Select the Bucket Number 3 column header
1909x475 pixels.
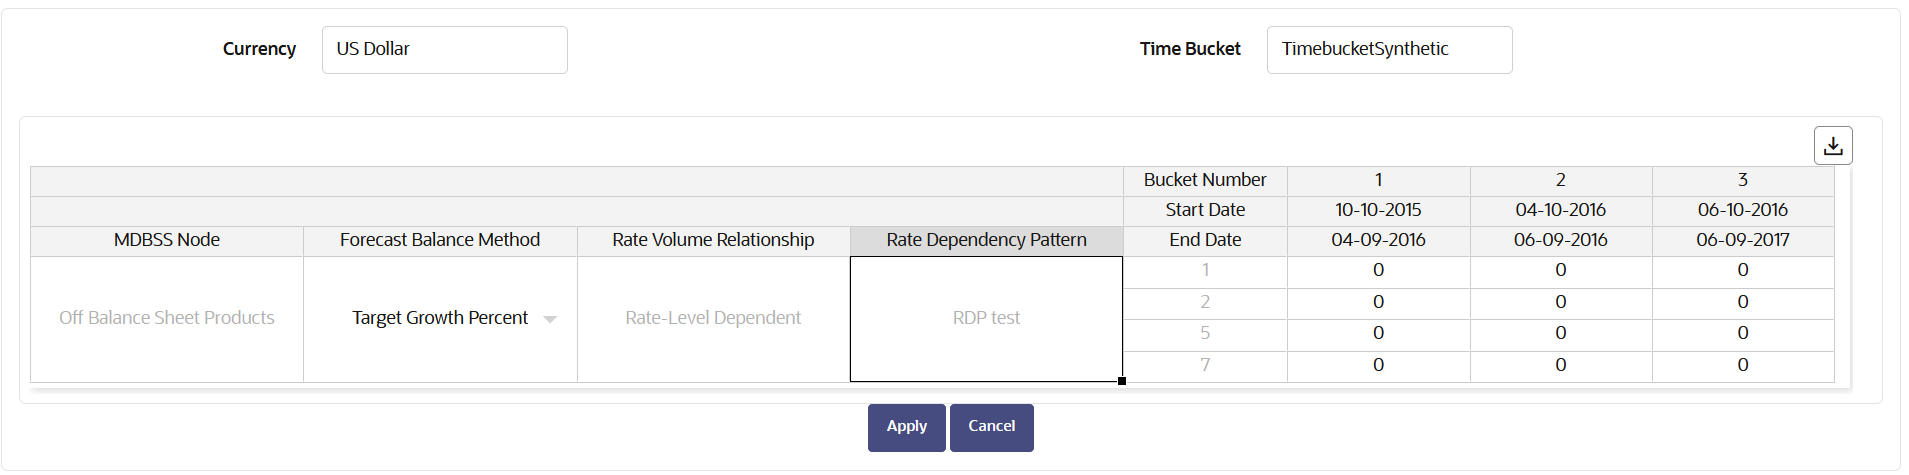click(x=1742, y=180)
